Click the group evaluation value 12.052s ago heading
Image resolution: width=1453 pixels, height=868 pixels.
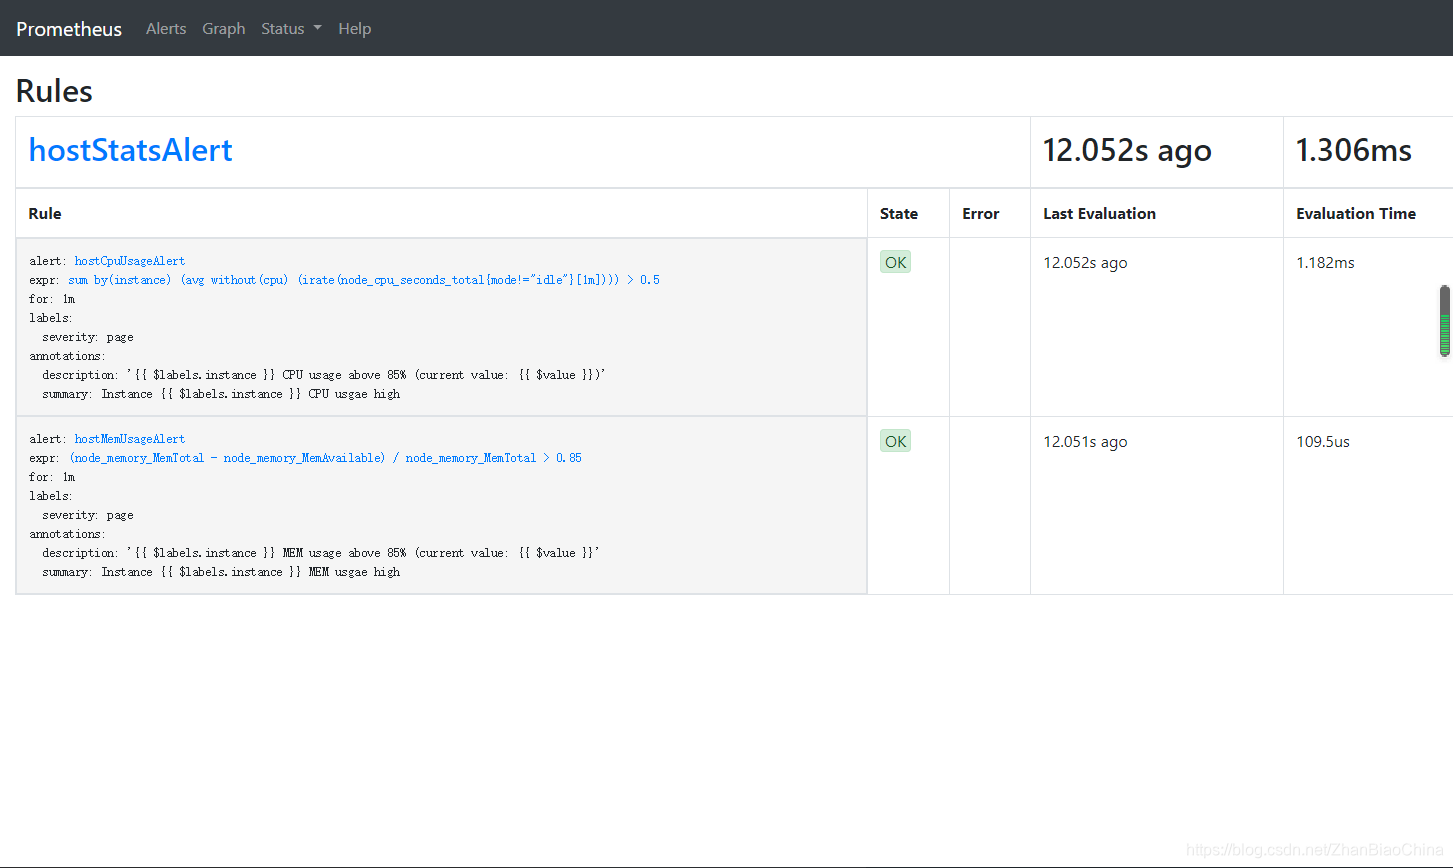pyautogui.click(x=1127, y=150)
